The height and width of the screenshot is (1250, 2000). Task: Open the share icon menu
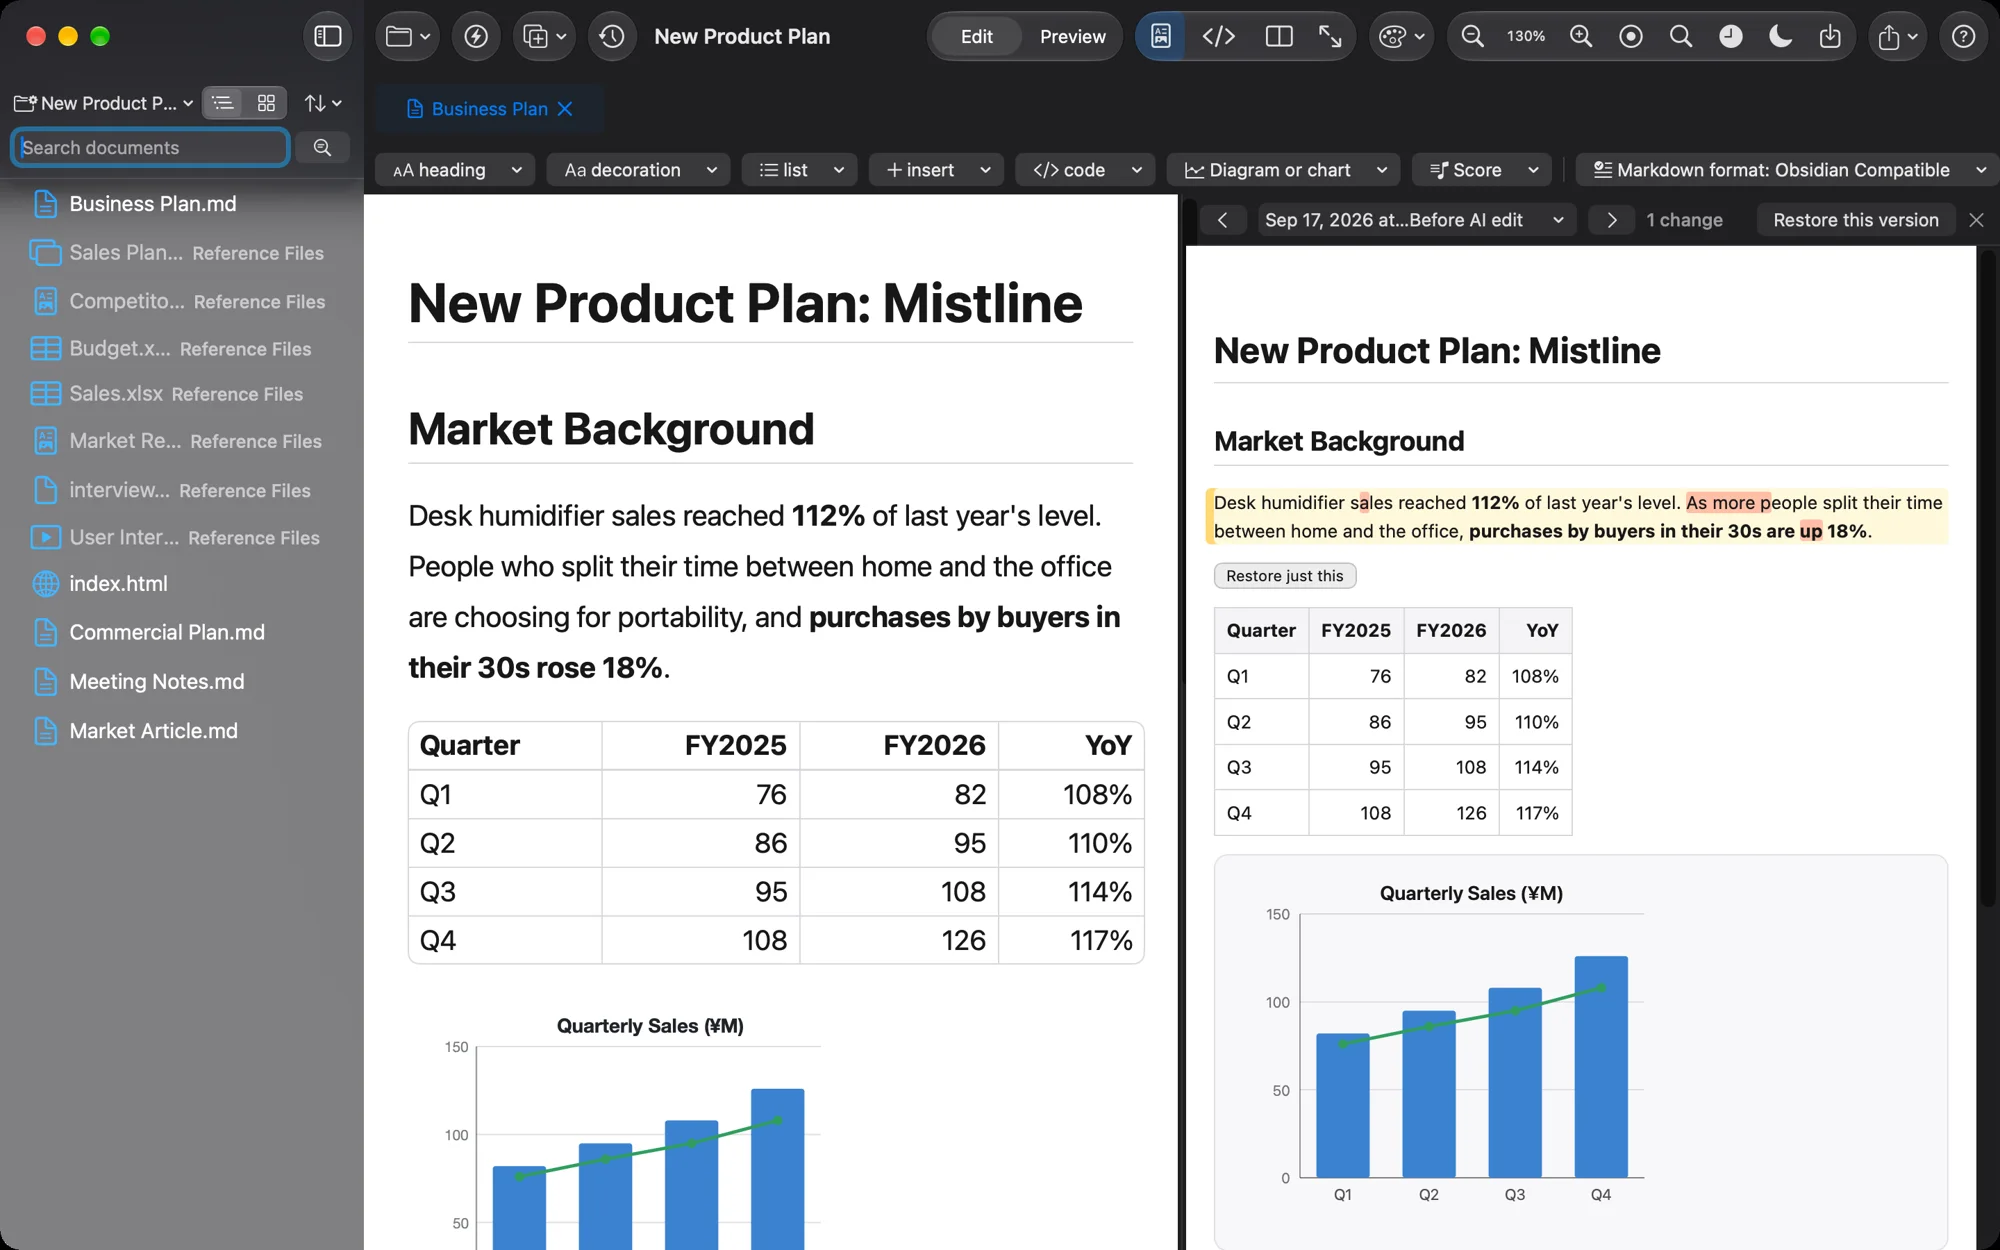point(1897,37)
